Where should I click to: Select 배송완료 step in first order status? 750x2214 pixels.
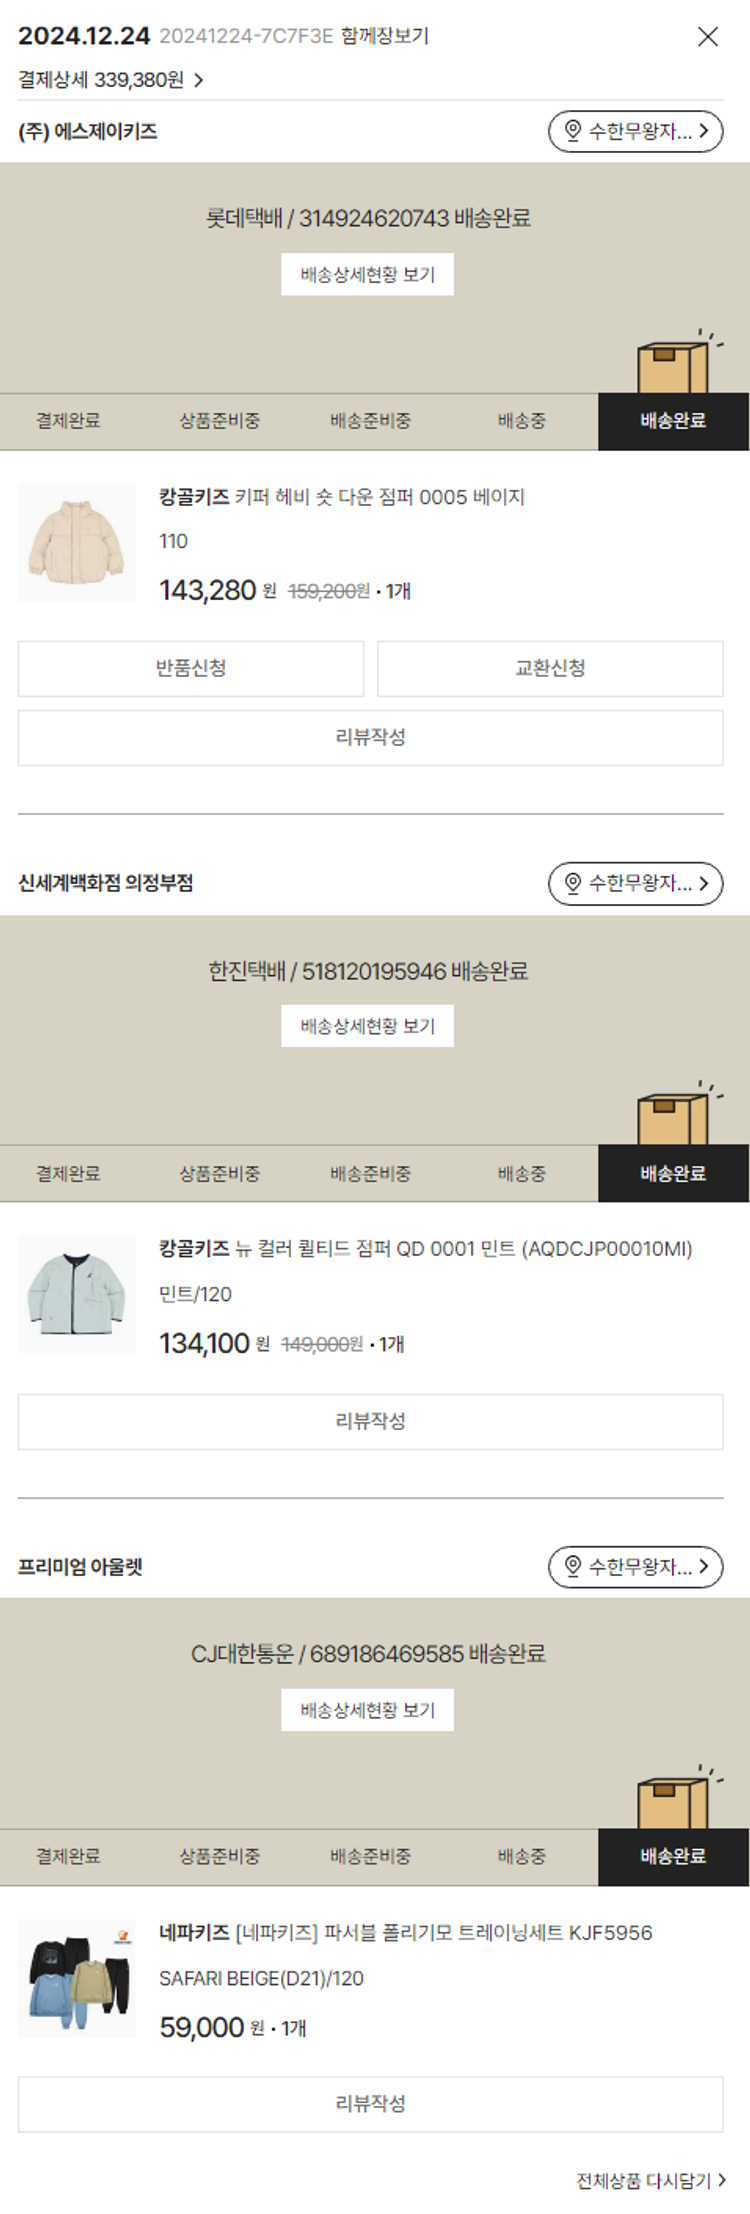click(673, 421)
